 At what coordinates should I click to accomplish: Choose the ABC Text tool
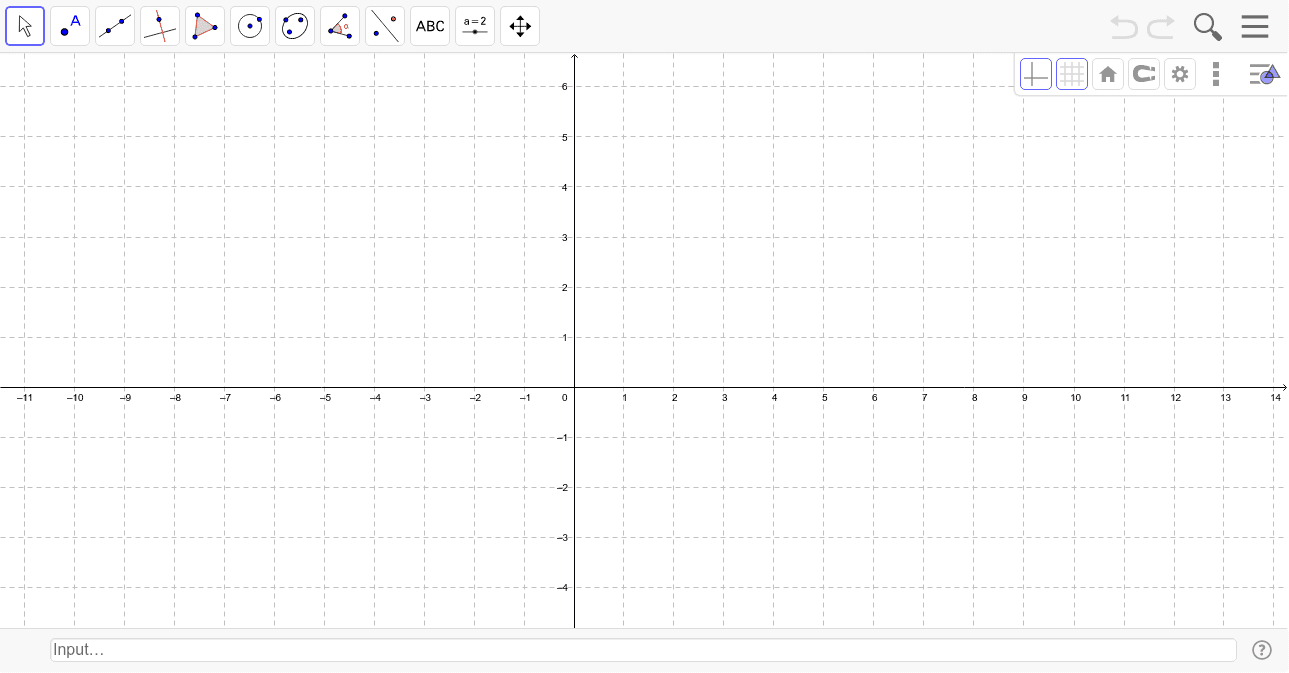pos(430,26)
